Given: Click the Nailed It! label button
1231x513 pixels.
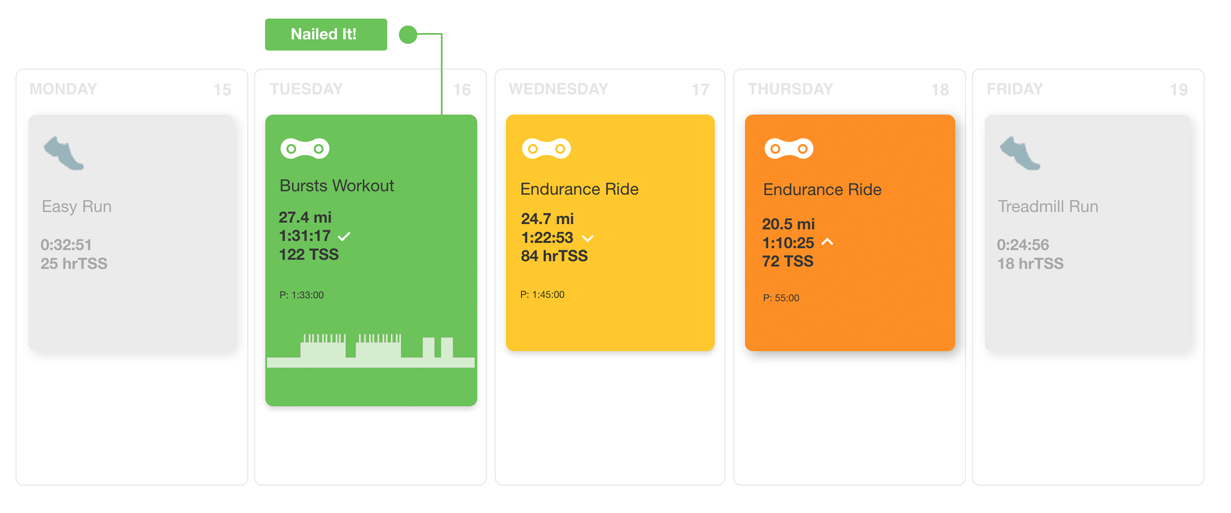Looking at the screenshot, I should pos(325,35).
